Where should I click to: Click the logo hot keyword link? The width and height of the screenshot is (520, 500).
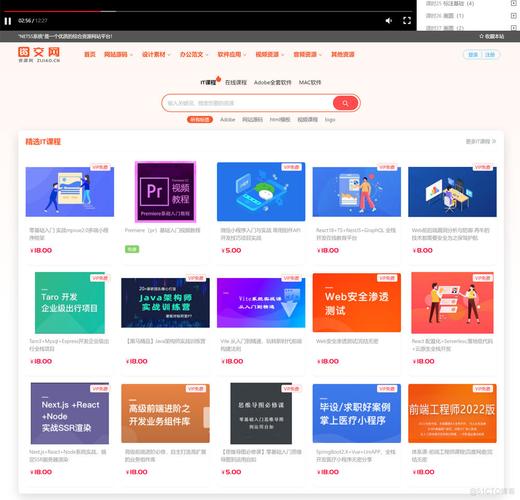pyautogui.click(x=330, y=119)
